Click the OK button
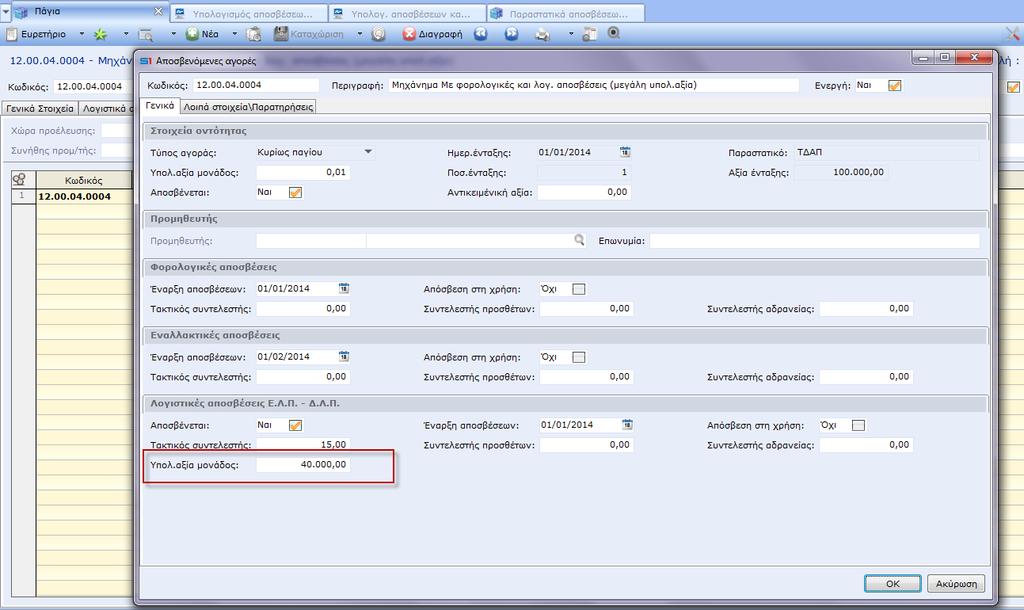 [892, 583]
